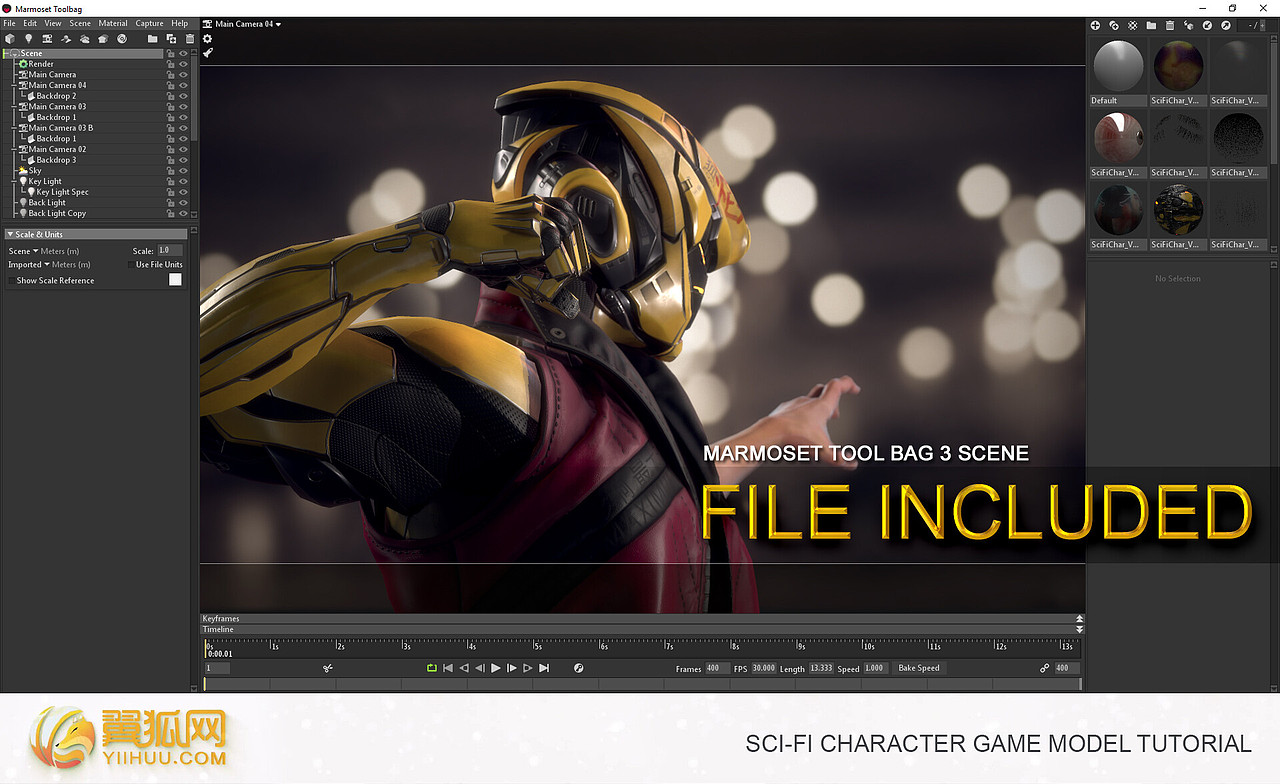Add a new light with the lightbulb icon
The height and width of the screenshot is (784, 1280).
tap(28, 39)
